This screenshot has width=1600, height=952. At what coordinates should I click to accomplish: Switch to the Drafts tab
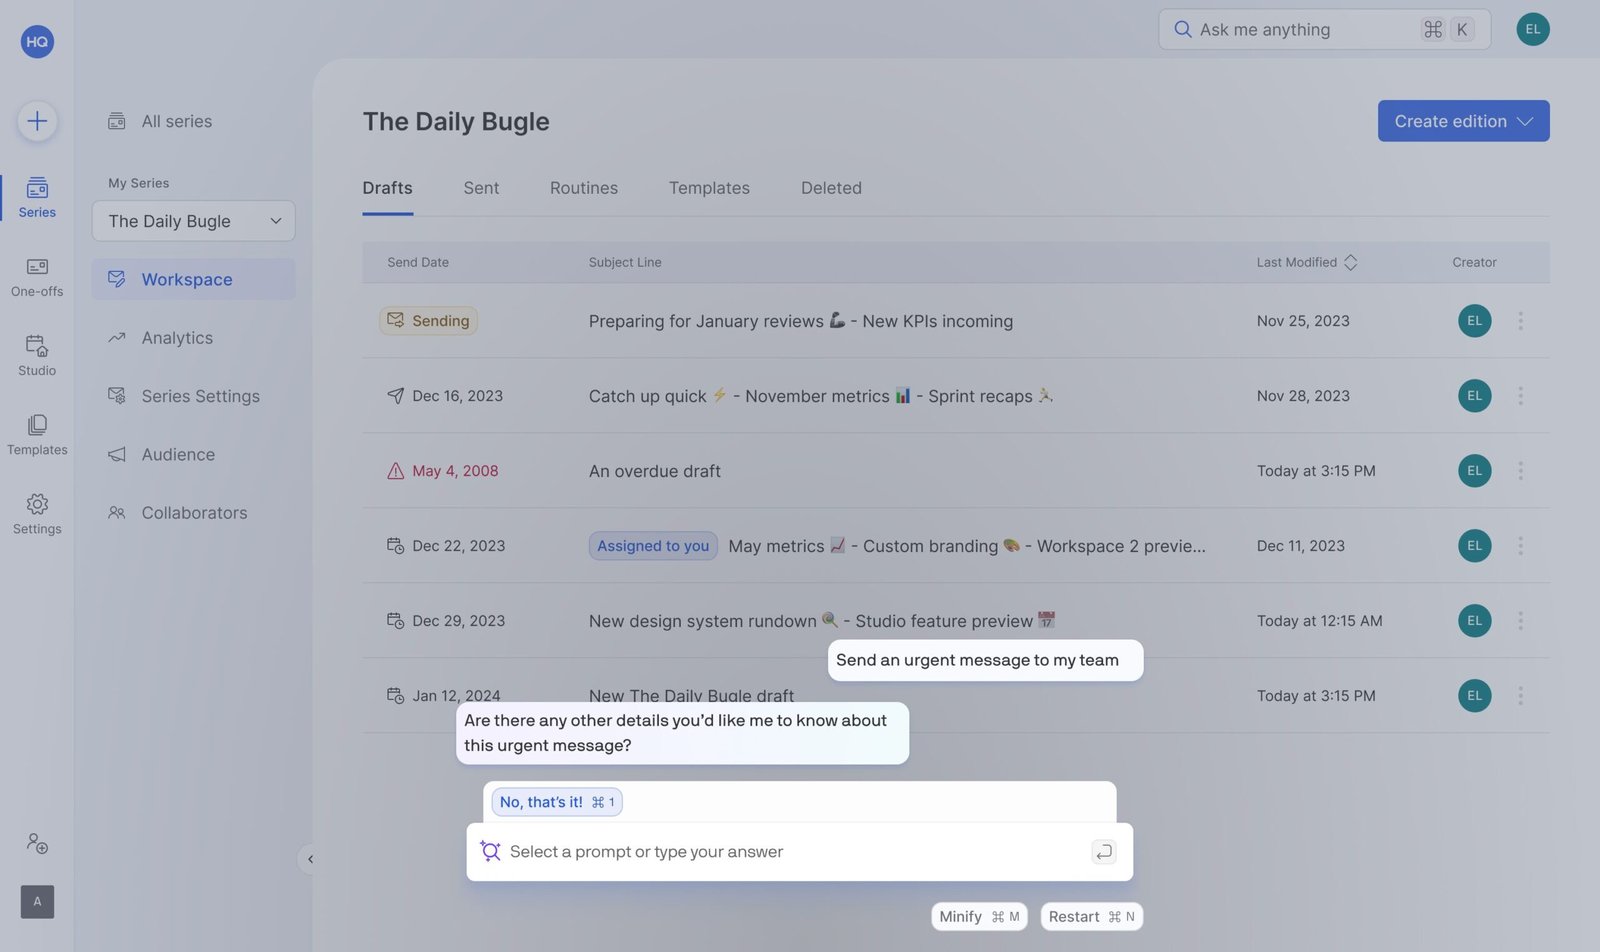(387, 188)
